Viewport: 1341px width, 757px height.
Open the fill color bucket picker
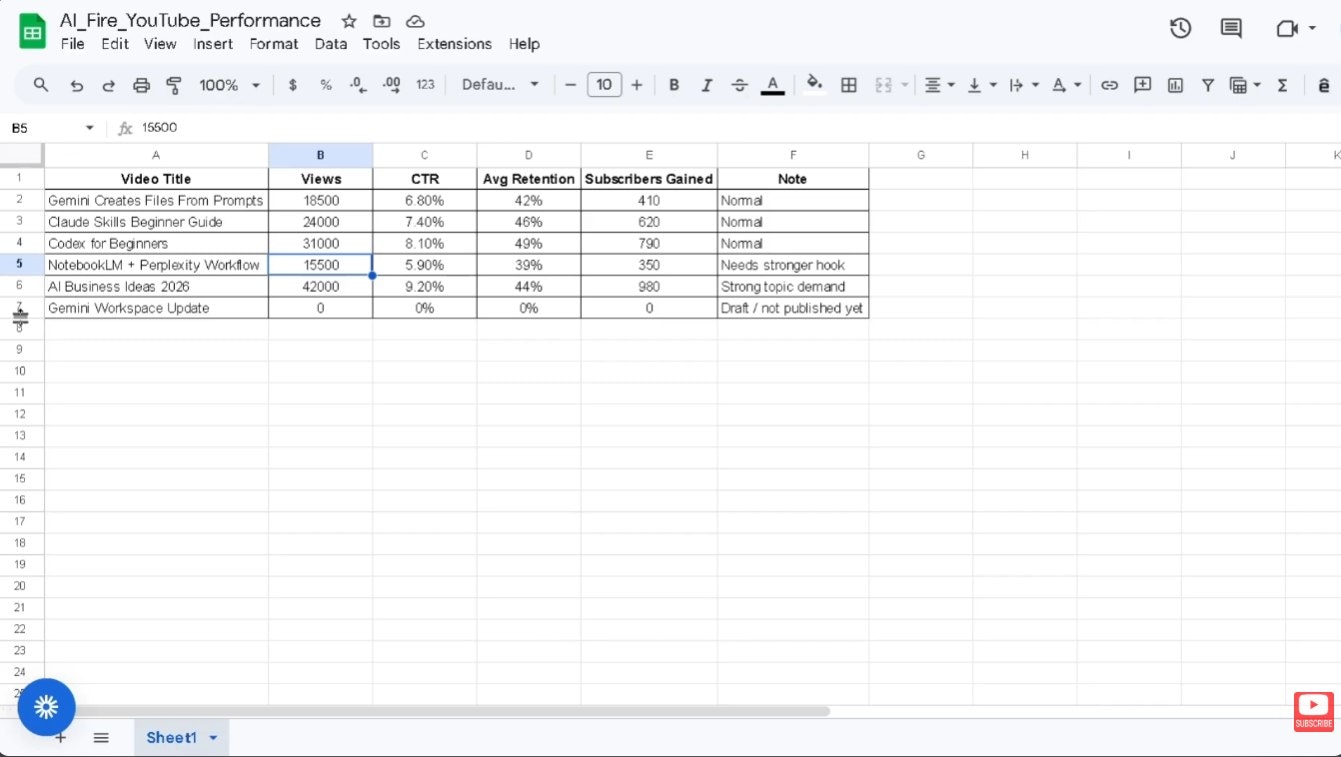point(815,85)
